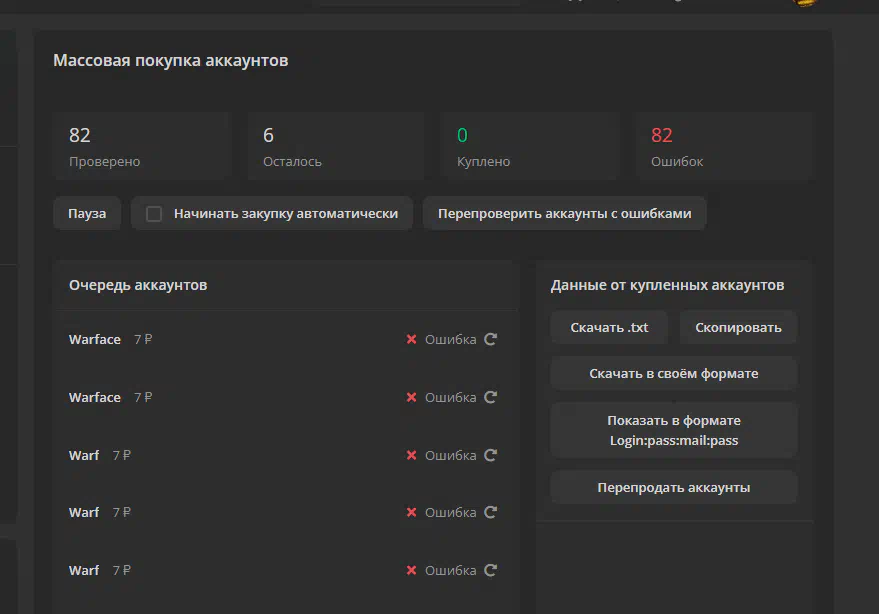The height and width of the screenshot is (614, 879).
Task: Click red X icon on last visible Warf row
Action: pyautogui.click(x=411, y=570)
